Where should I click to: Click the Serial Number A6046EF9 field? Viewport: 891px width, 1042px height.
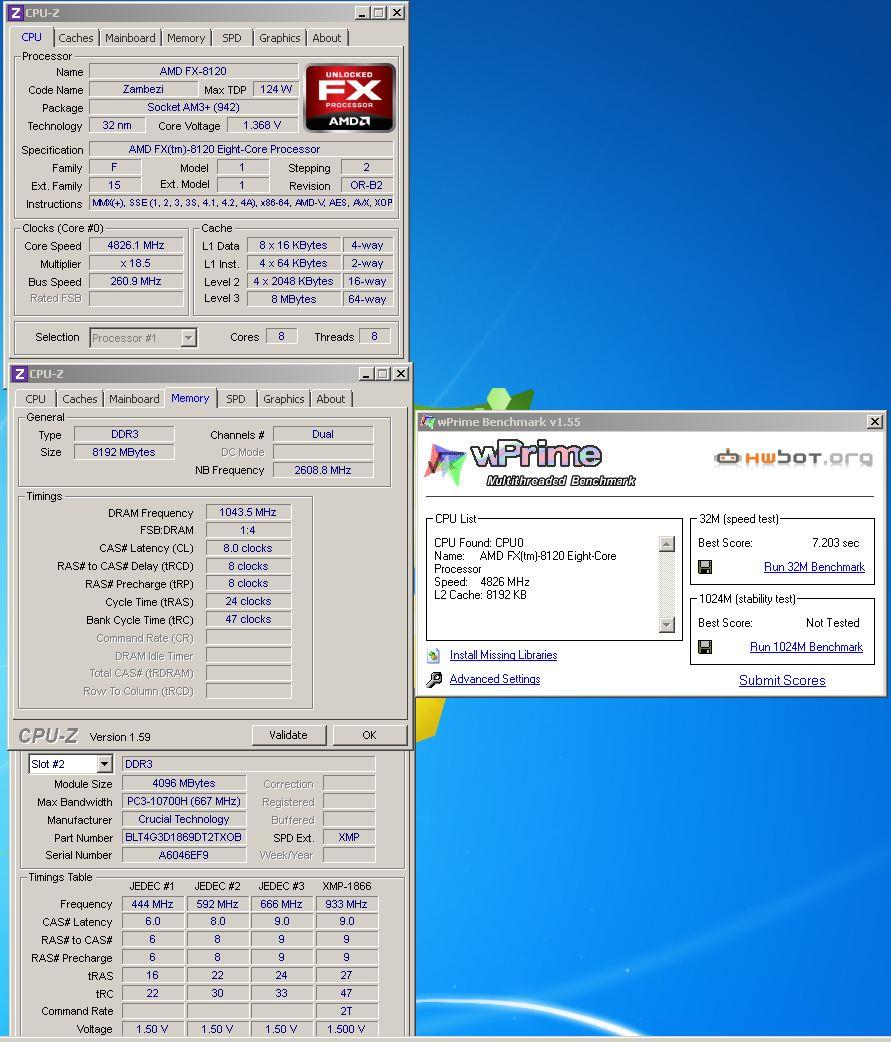click(x=183, y=855)
